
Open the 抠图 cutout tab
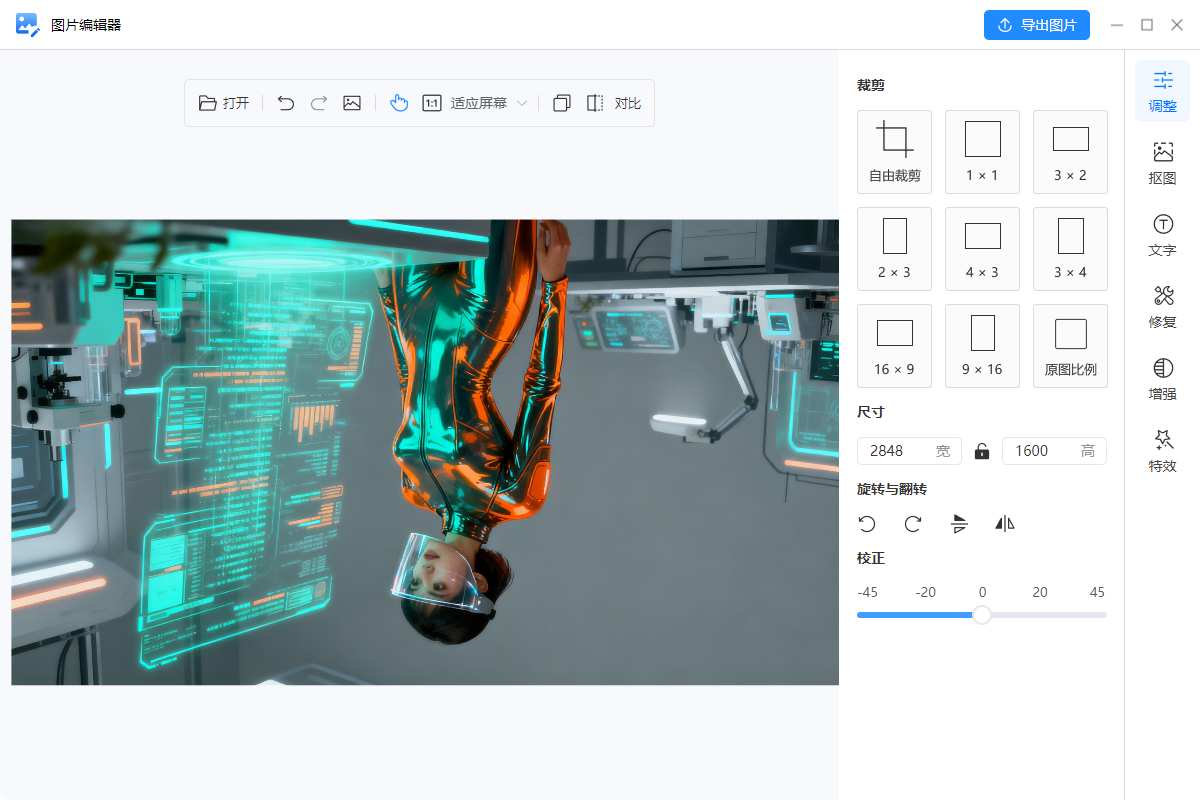click(x=1162, y=163)
